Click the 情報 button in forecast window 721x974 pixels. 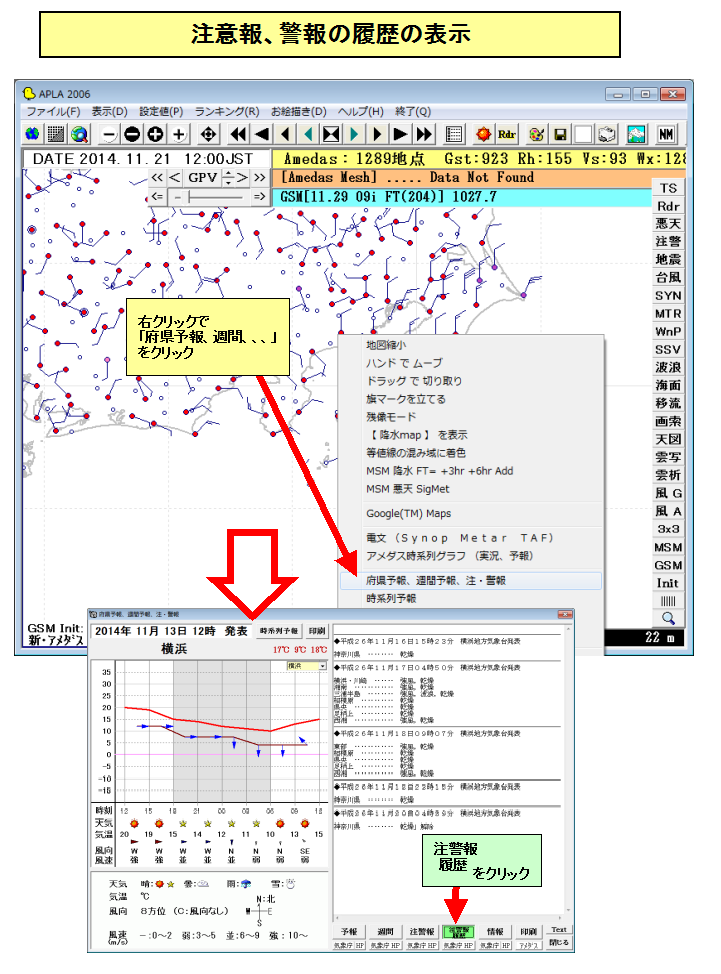pyautogui.click(x=496, y=932)
